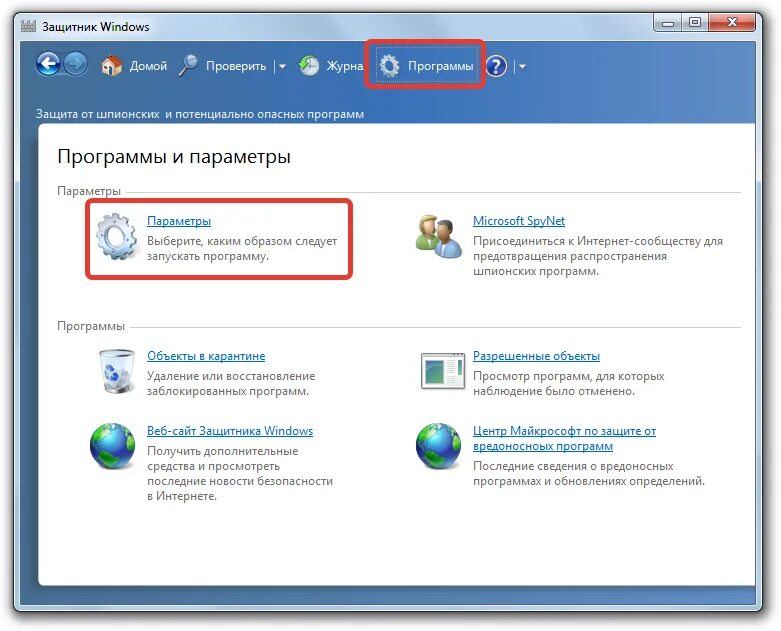Open Разрешенные объекты link
The height and width of the screenshot is (631, 781).
coord(536,356)
